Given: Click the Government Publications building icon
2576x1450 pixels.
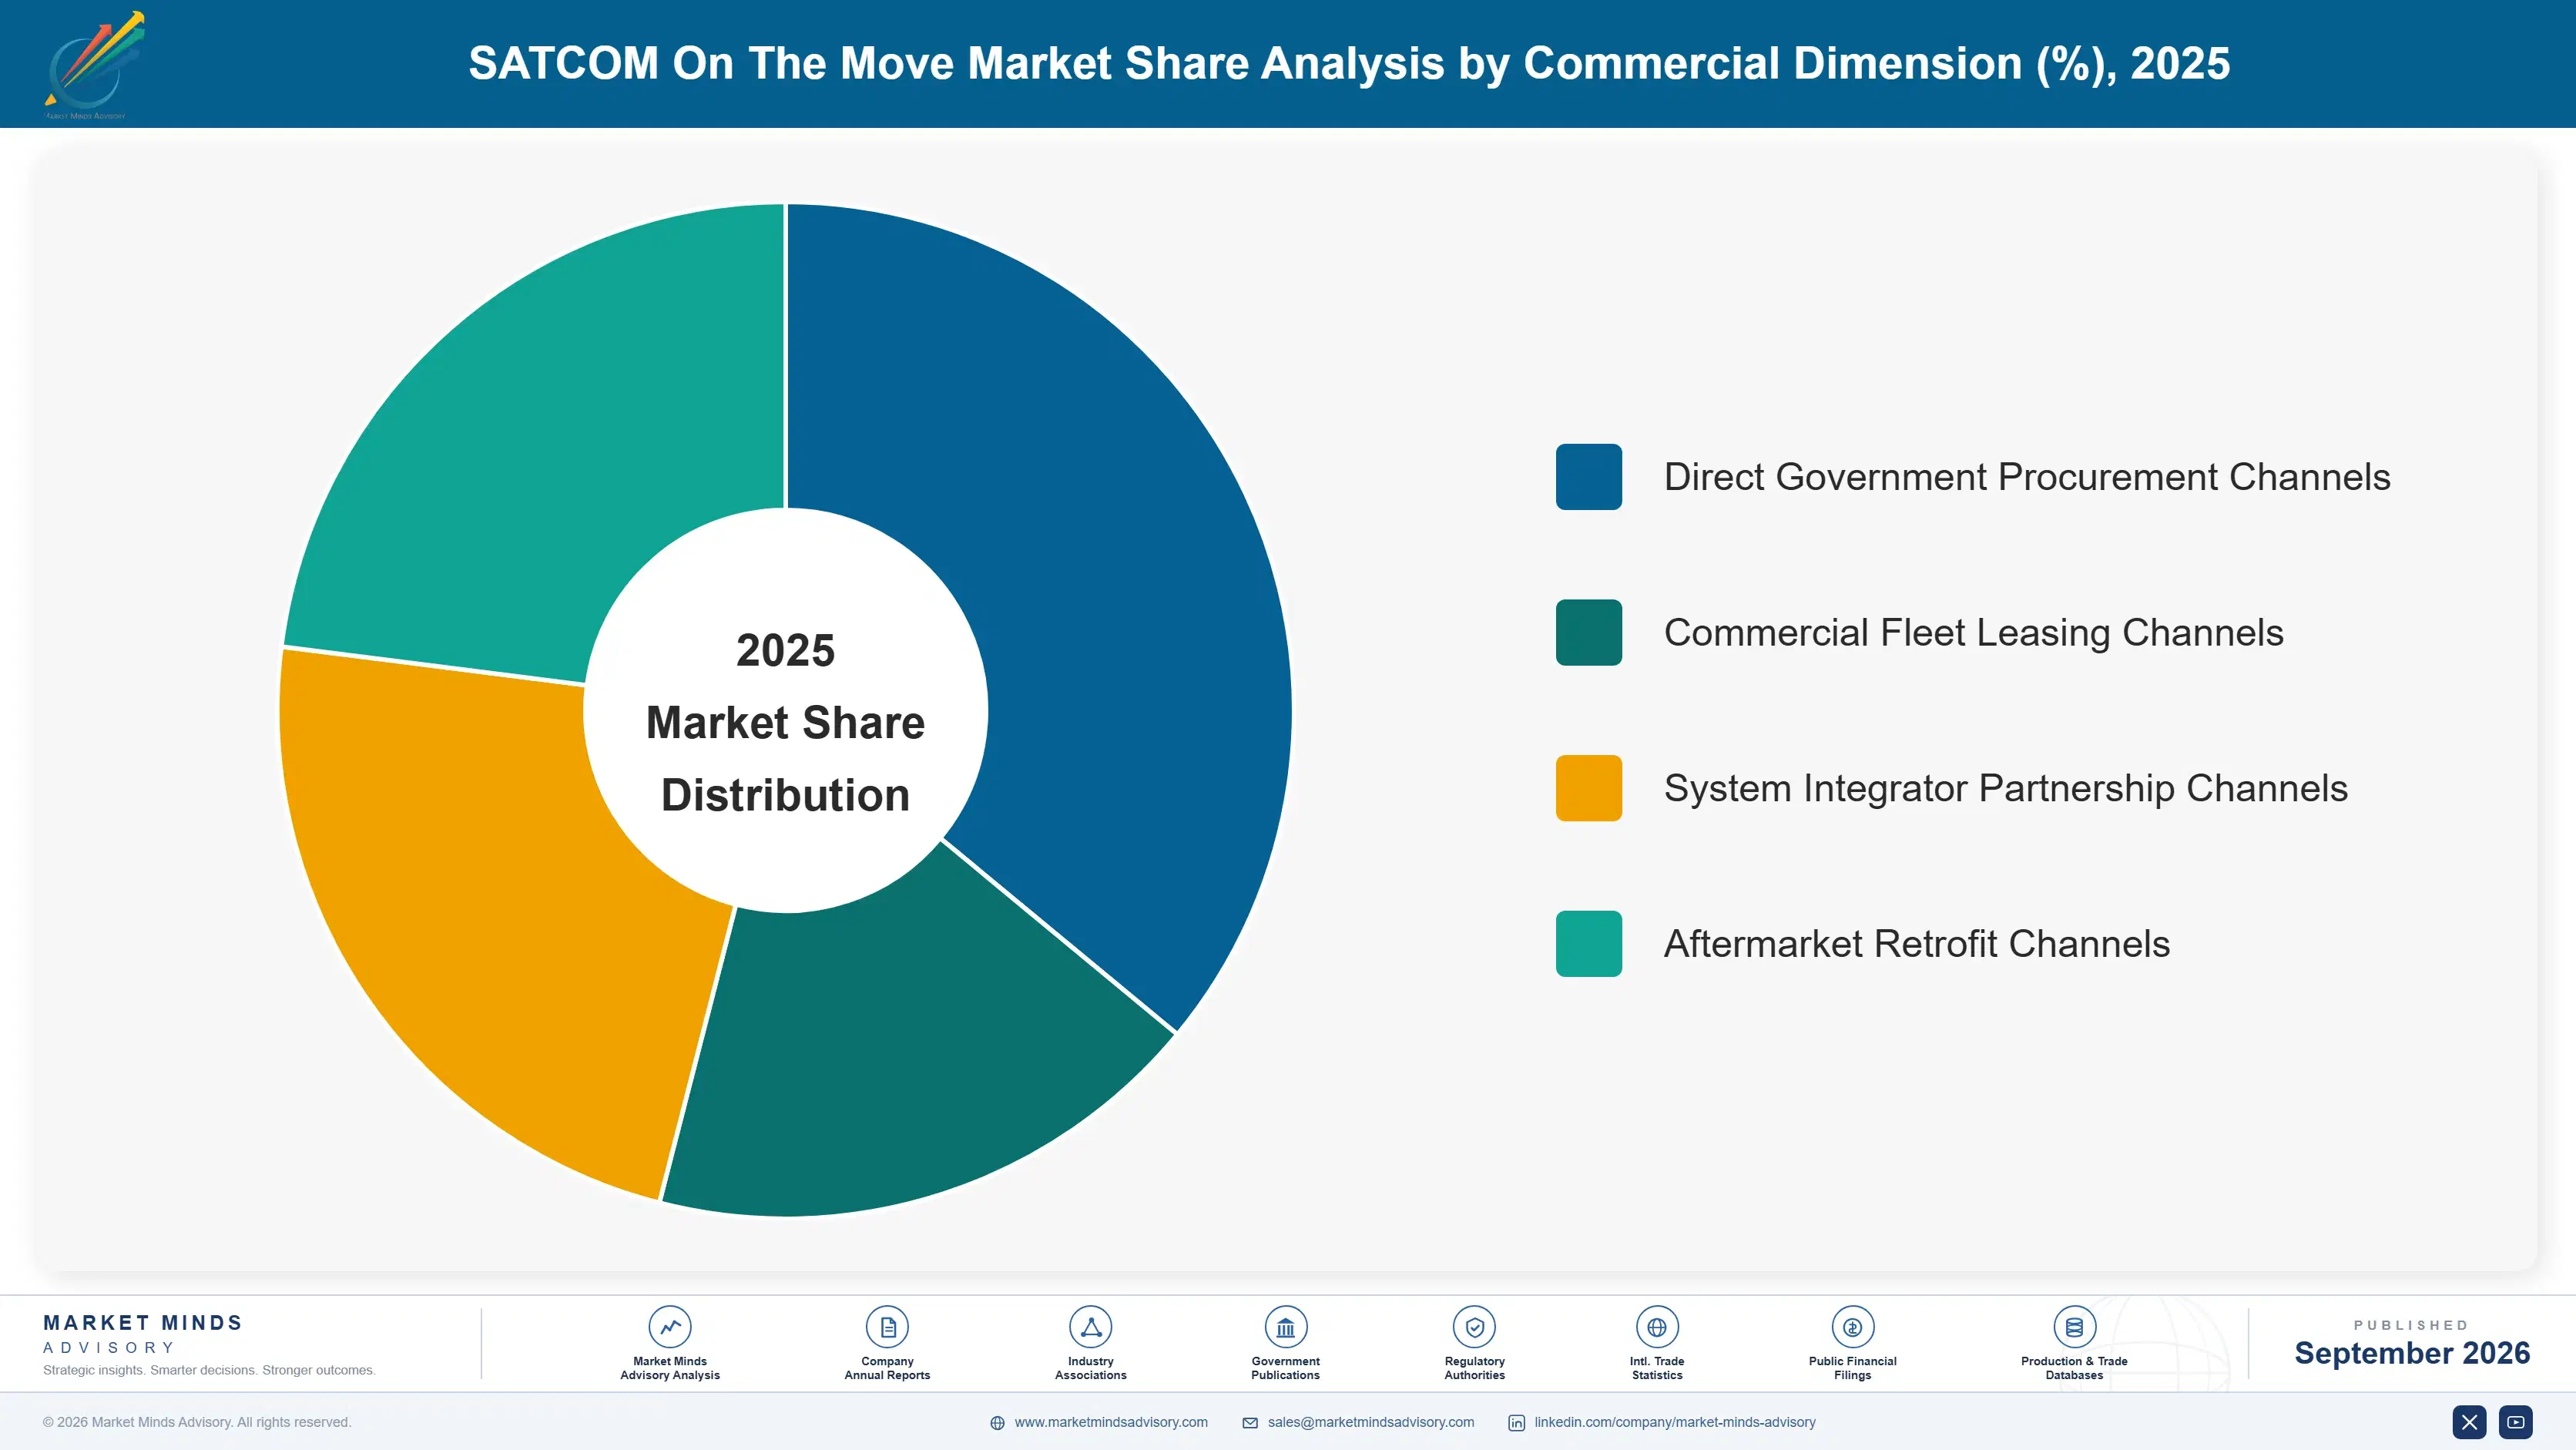Looking at the screenshot, I should (x=1285, y=1327).
